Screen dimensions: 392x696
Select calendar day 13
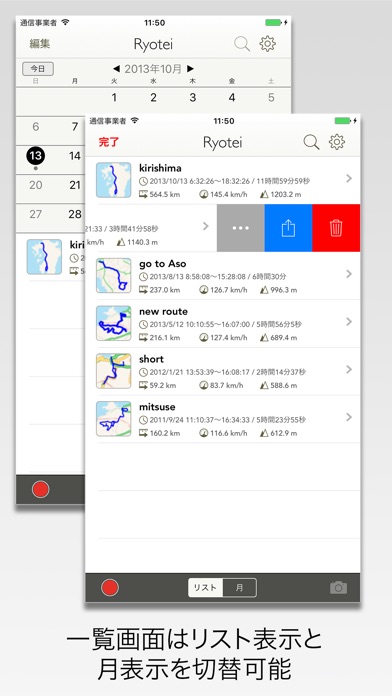[x=36, y=156]
